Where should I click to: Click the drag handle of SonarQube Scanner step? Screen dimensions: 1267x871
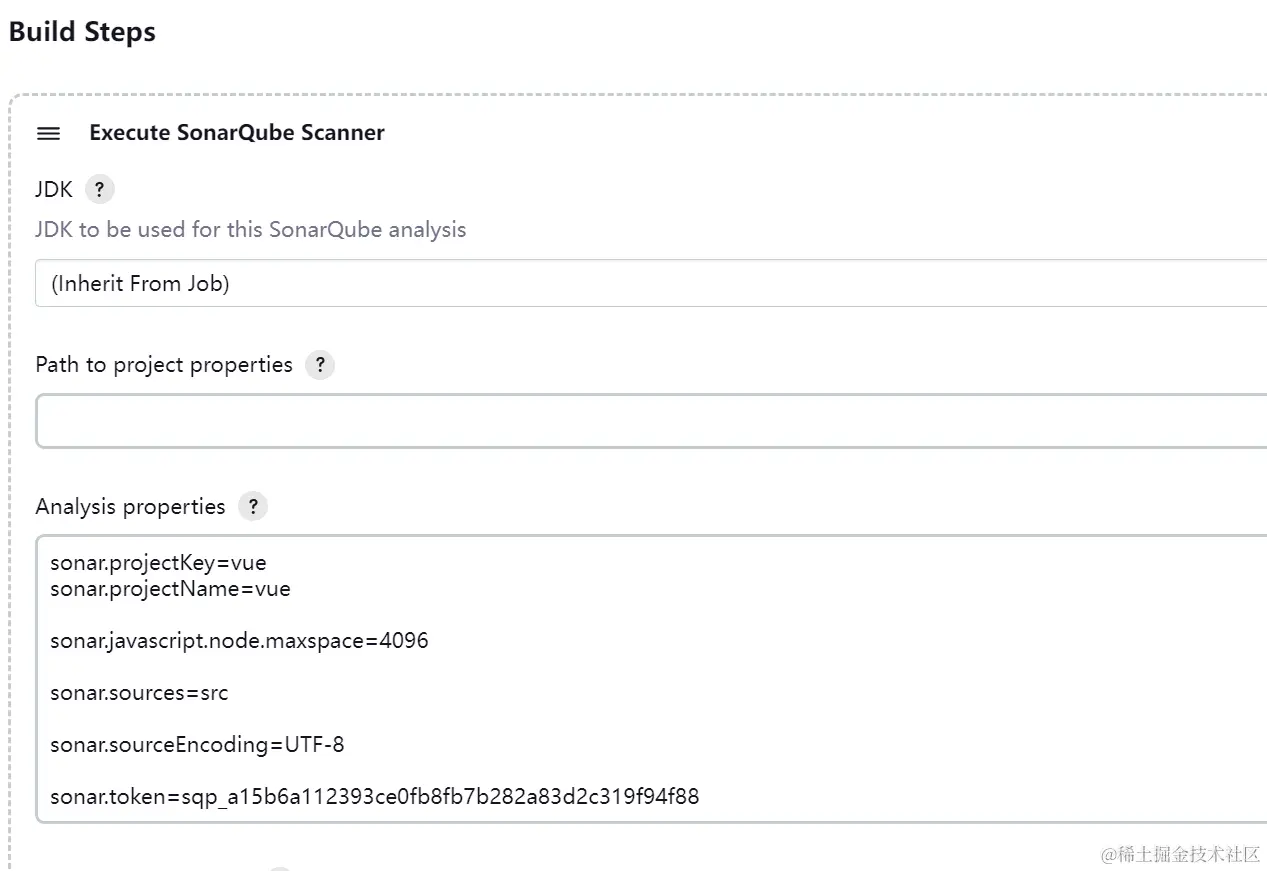point(48,133)
